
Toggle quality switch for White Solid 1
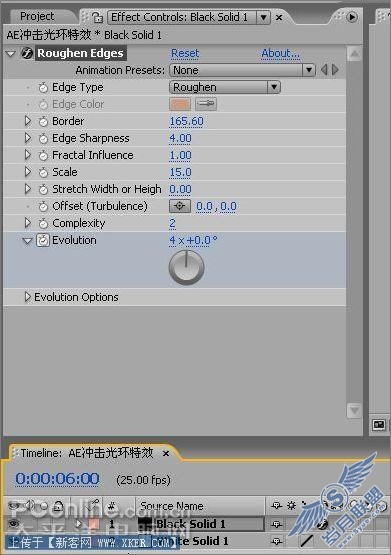coord(306,541)
